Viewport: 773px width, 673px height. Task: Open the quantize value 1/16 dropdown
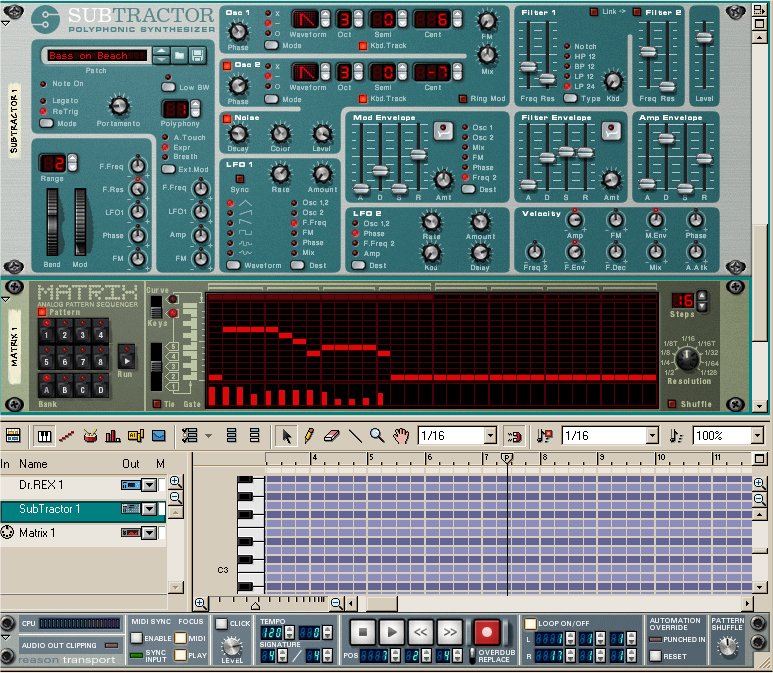652,436
